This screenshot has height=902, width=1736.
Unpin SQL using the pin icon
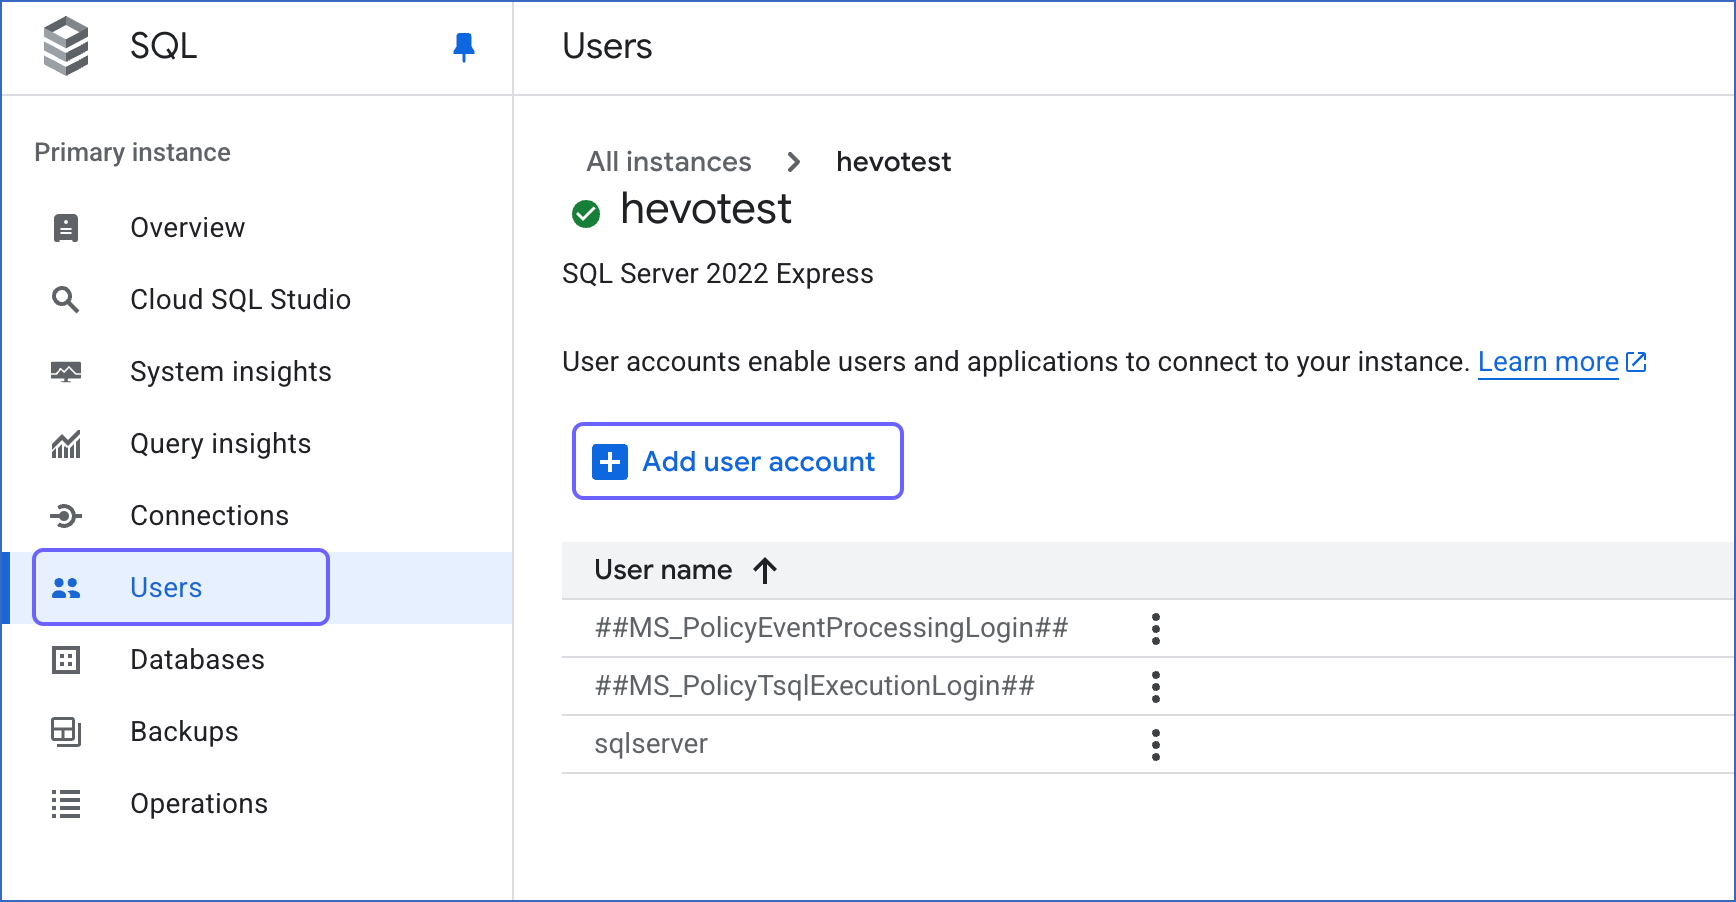tap(464, 47)
